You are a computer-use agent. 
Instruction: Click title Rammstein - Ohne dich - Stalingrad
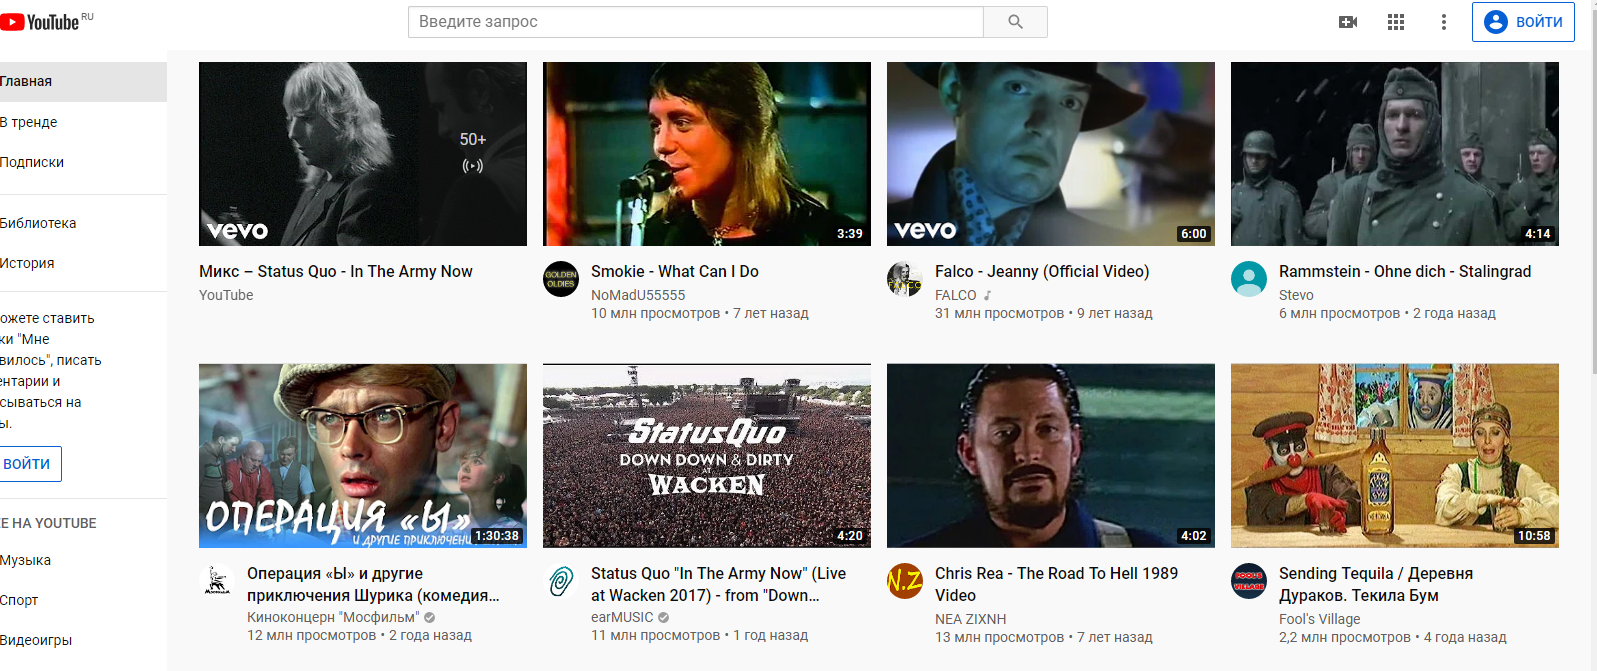coord(1405,271)
